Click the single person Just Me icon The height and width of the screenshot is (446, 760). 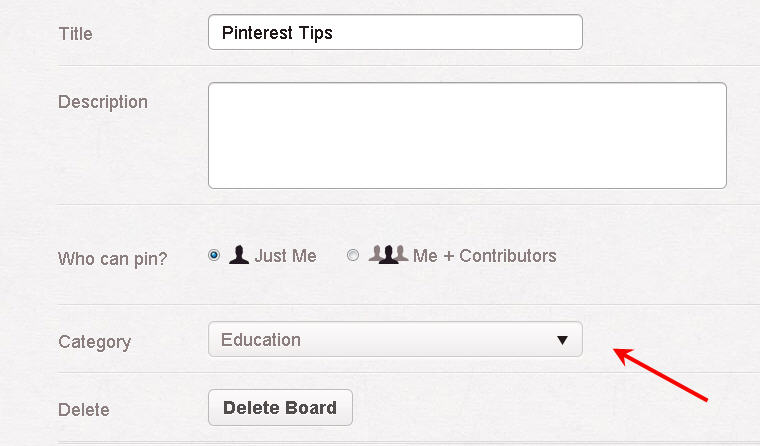(238, 255)
